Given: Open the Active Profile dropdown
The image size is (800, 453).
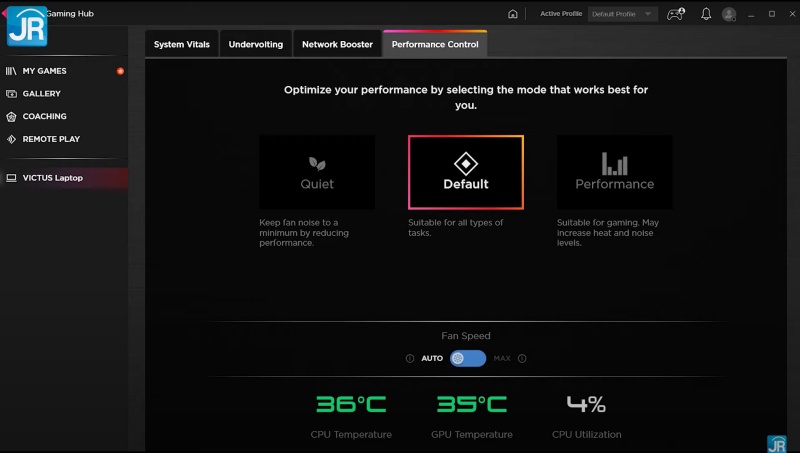Looking at the screenshot, I should coord(622,14).
